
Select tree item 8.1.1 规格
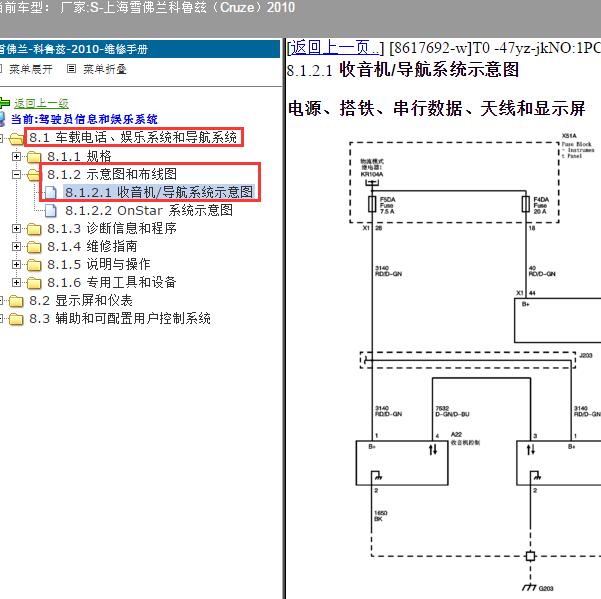[x=79, y=156]
